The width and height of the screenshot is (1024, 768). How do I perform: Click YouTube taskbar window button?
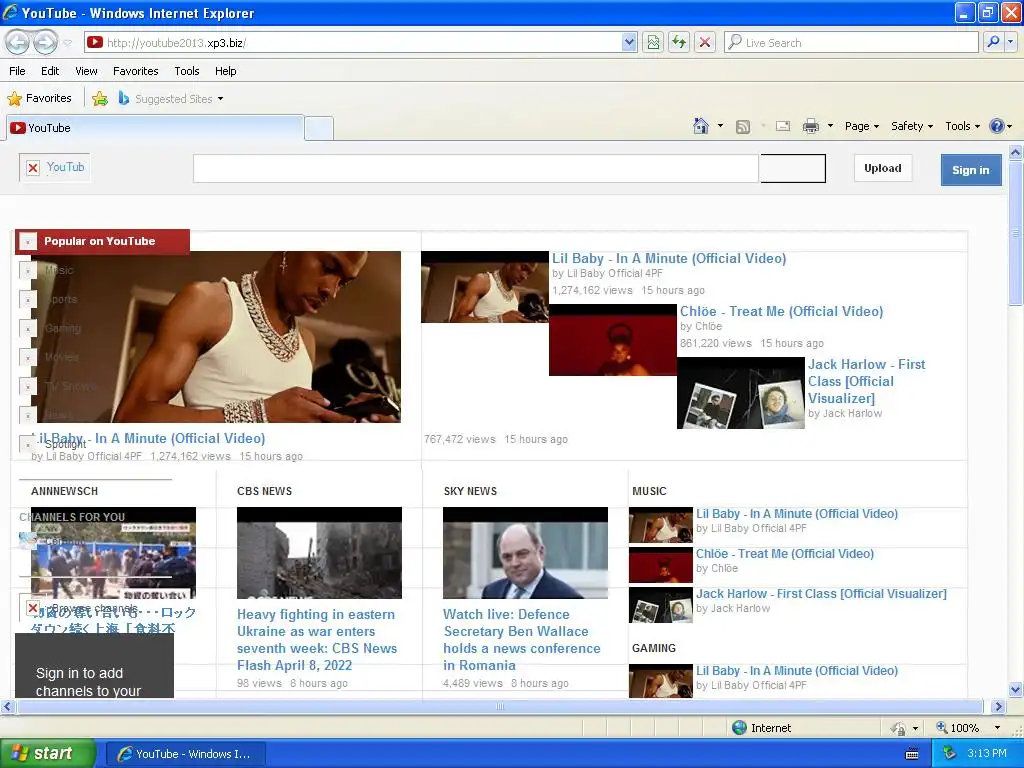(x=185, y=754)
